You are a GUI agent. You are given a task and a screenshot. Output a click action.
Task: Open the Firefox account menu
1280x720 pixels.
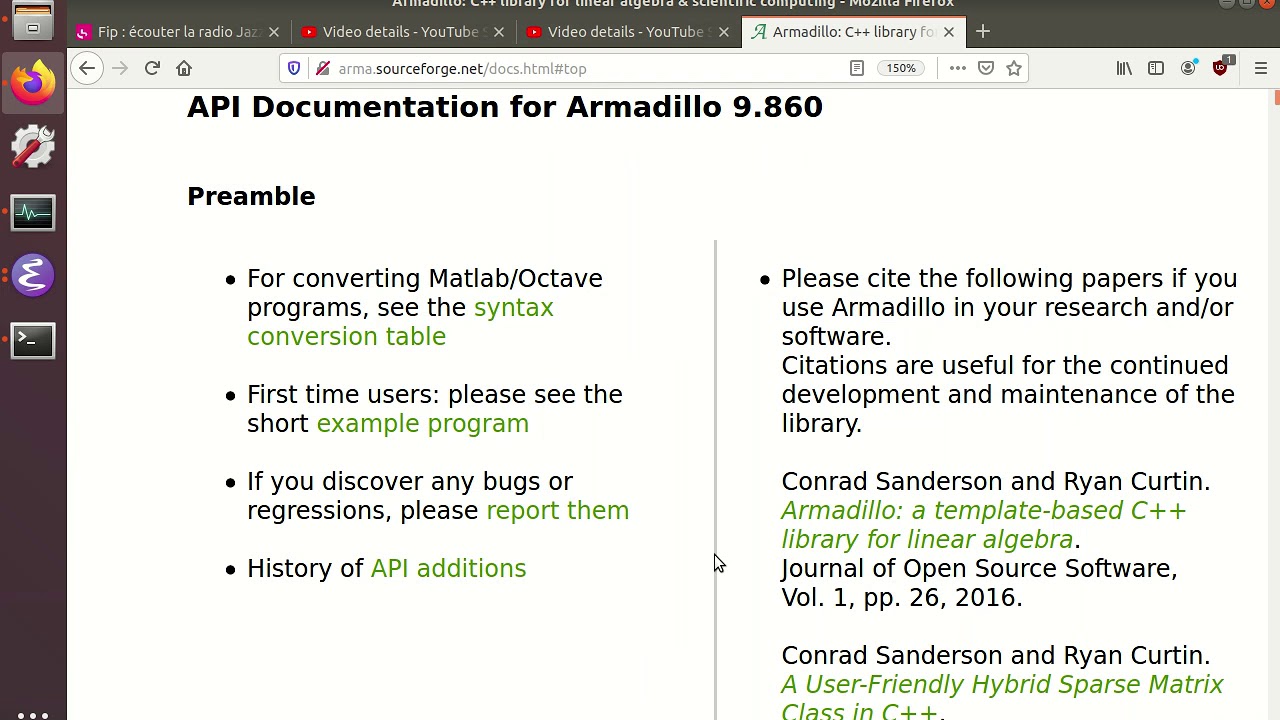pyautogui.click(x=1188, y=68)
